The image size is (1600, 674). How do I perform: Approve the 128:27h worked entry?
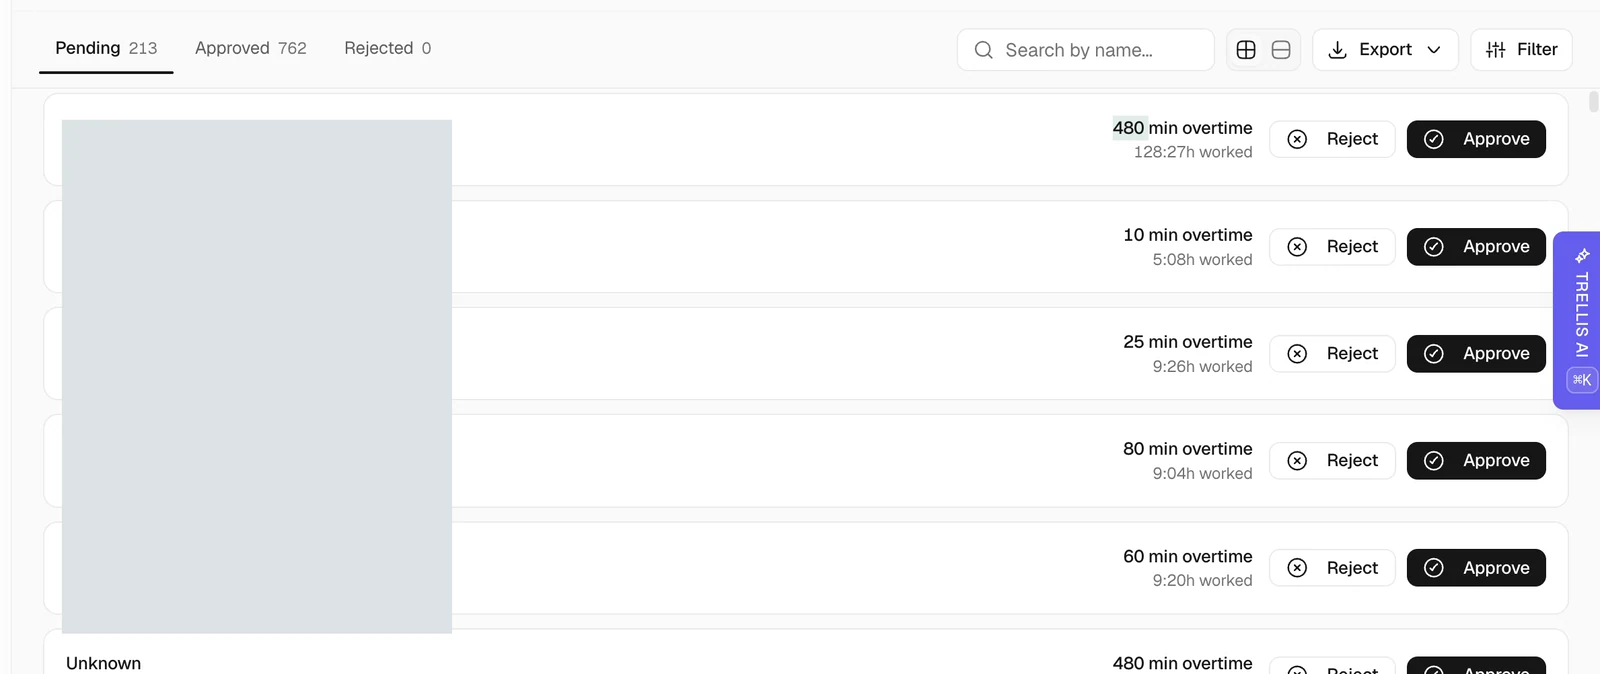pos(1476,139)
